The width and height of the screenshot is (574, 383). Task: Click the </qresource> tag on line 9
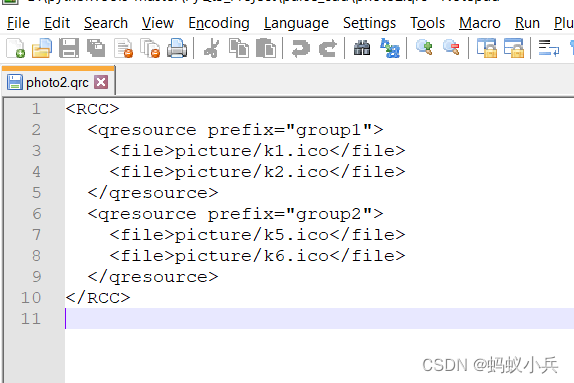153,277
